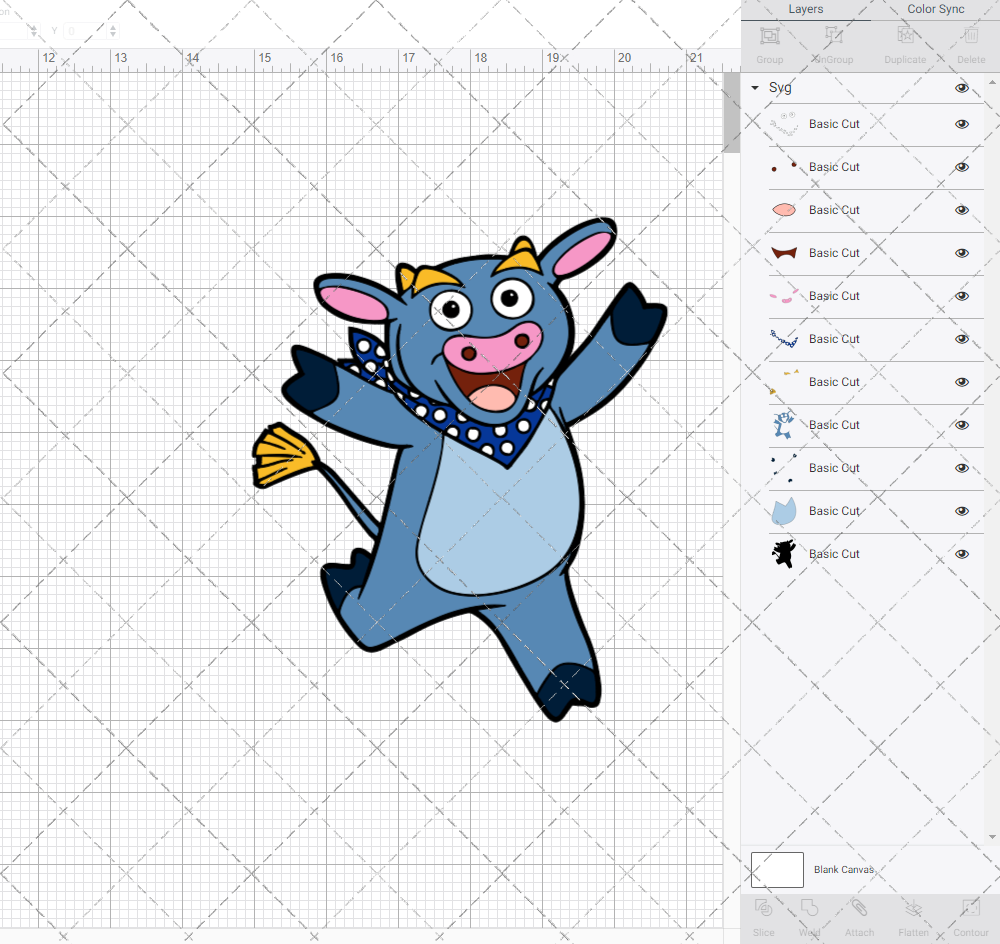Image resolution: width=1000 pixels, height=944 pixels.
Task: Switch to the Layers tab
Action: [805, 10]
